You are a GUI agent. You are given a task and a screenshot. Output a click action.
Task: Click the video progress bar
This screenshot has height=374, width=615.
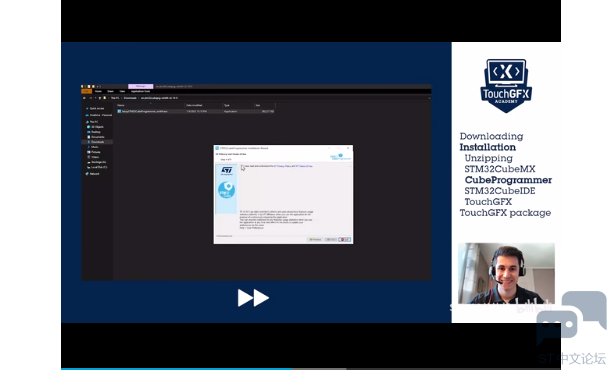pyautogui.click(x=311, y=369)
